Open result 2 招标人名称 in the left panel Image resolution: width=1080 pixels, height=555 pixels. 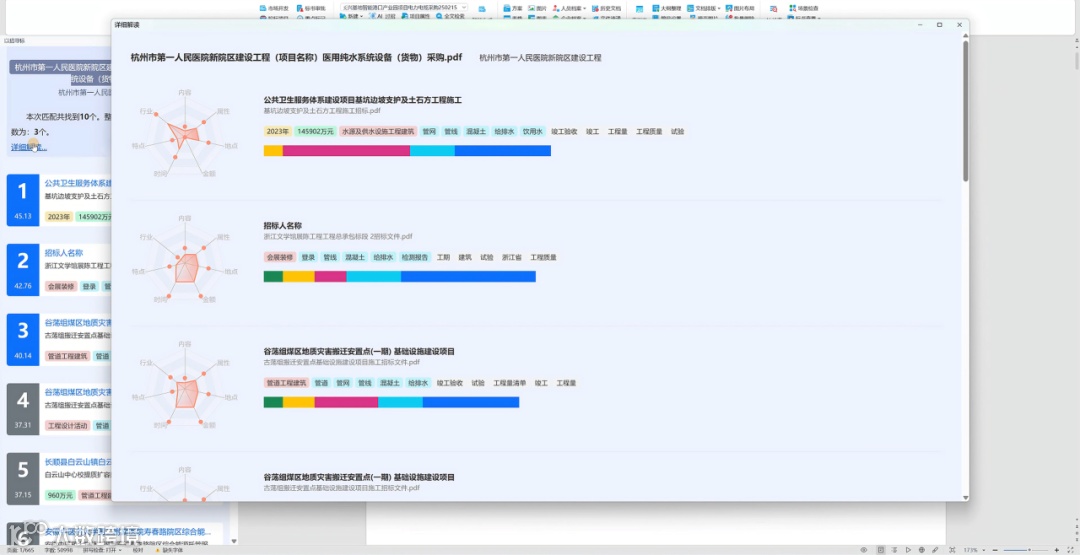tap(63, 253)
